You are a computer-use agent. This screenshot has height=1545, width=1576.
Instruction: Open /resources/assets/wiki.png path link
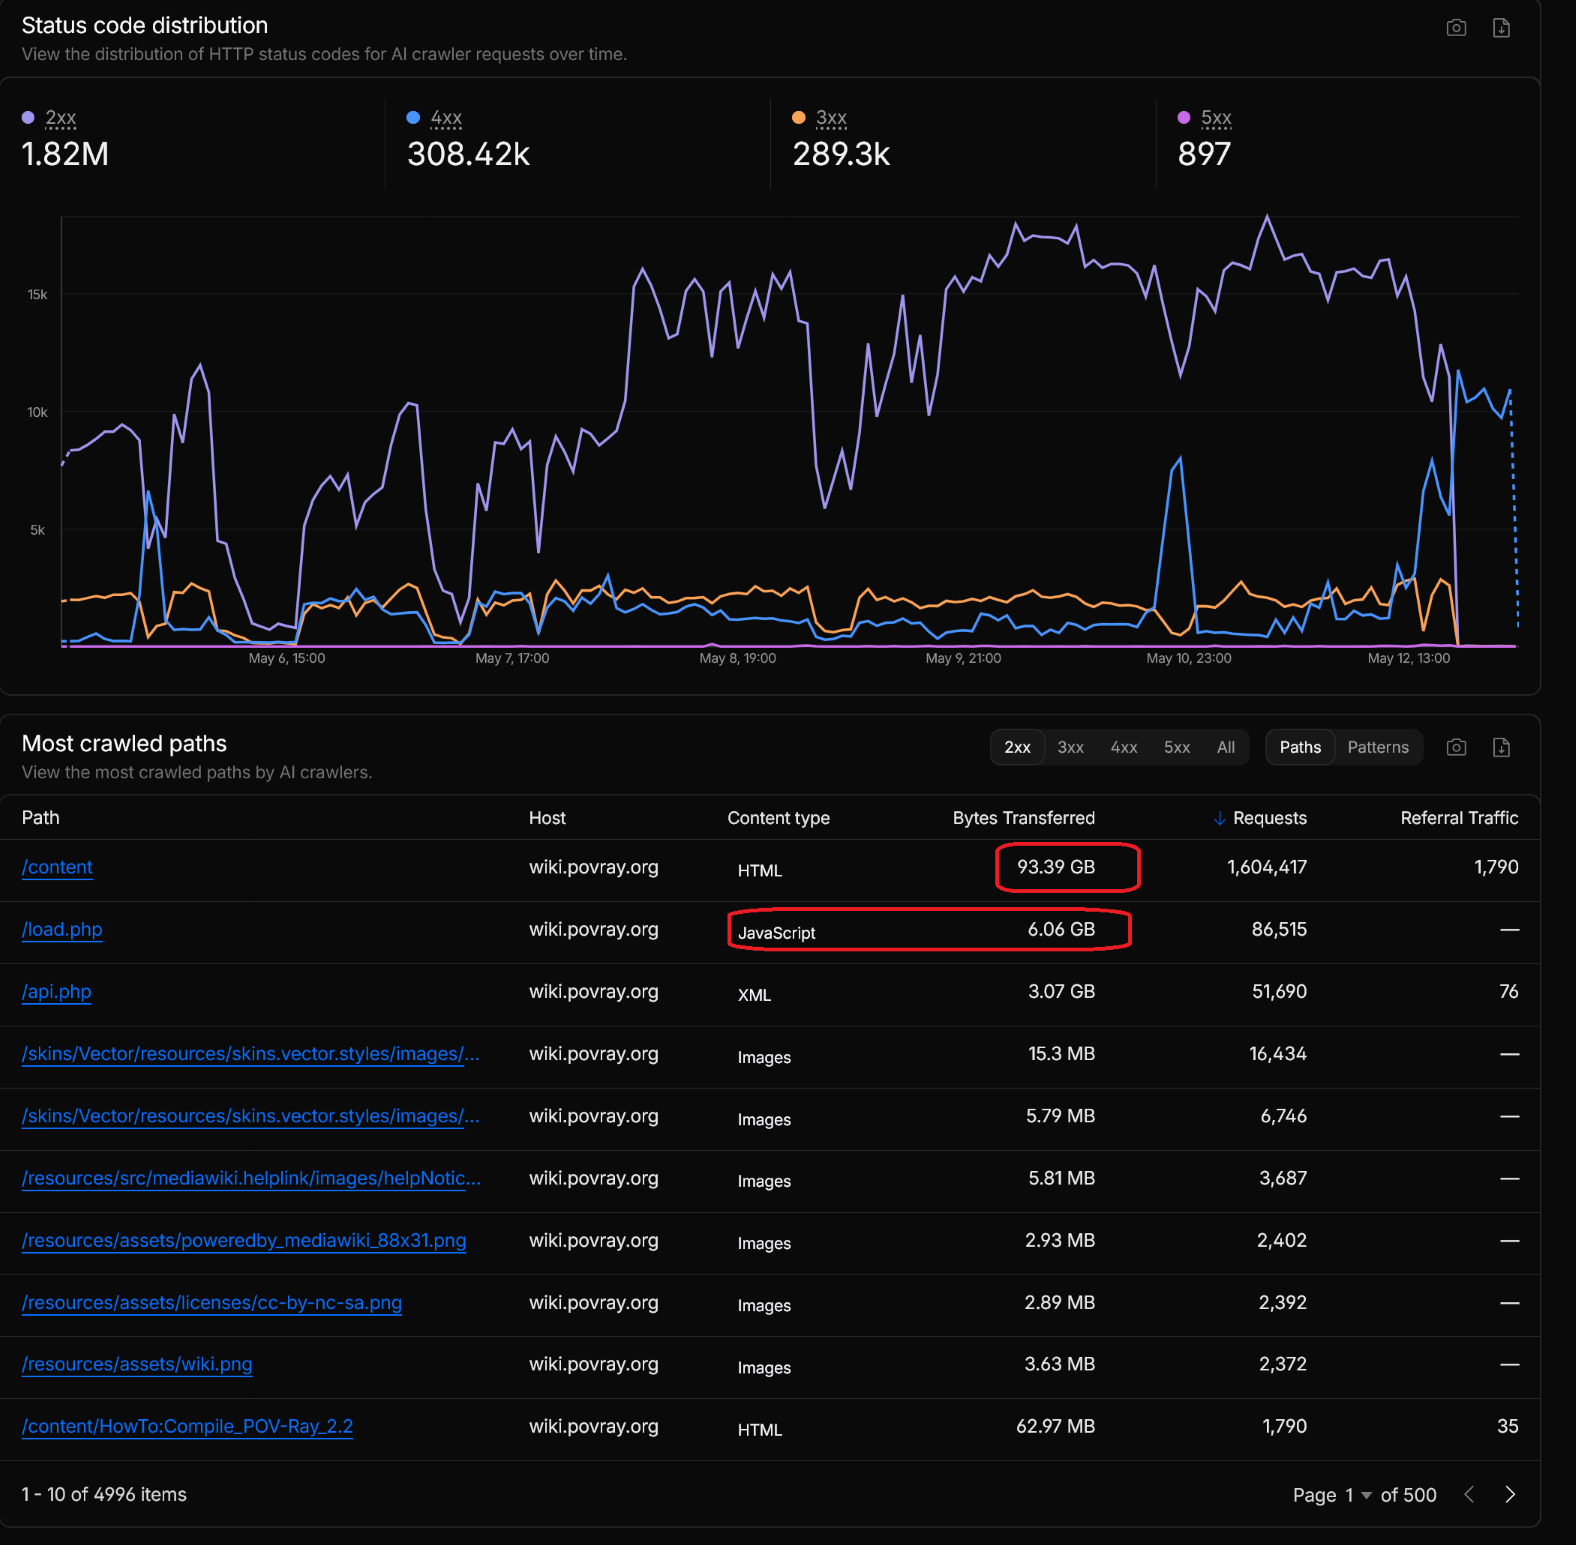click(x=137, y=1365)
